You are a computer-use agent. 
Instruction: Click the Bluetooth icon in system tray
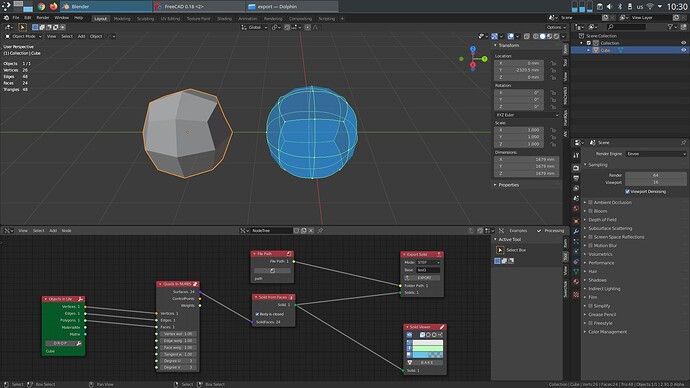[x=620, y=6]
